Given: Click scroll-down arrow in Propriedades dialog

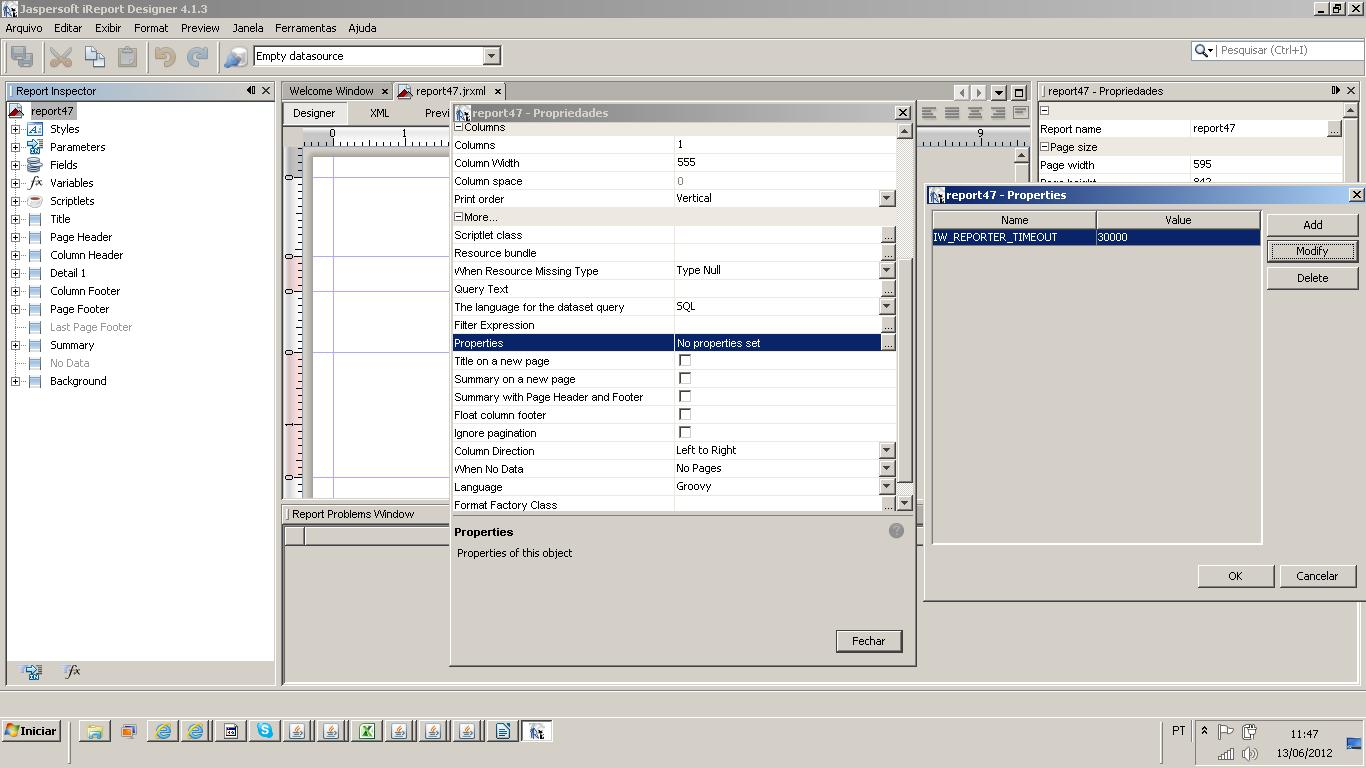Looking at the screenshot, I should (x=904, y=503).
